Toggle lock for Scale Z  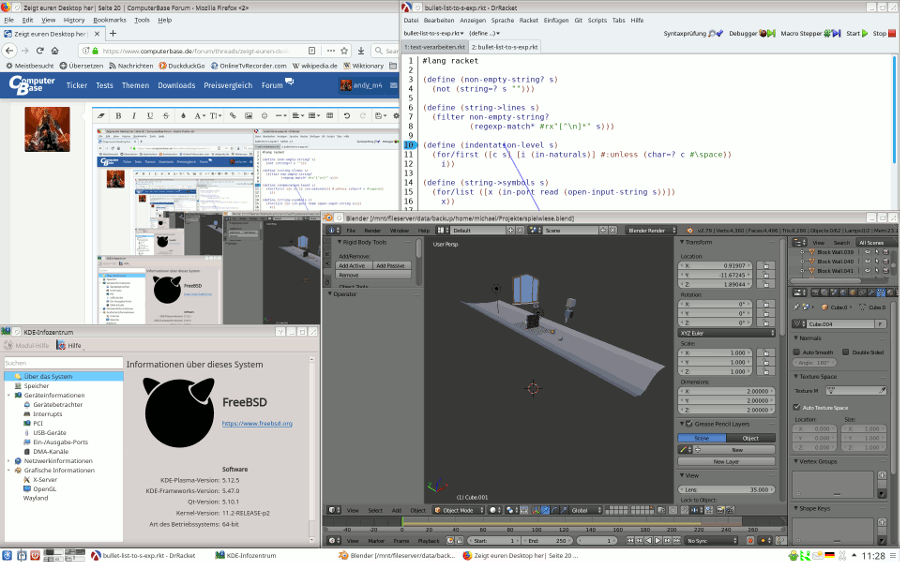766,371
